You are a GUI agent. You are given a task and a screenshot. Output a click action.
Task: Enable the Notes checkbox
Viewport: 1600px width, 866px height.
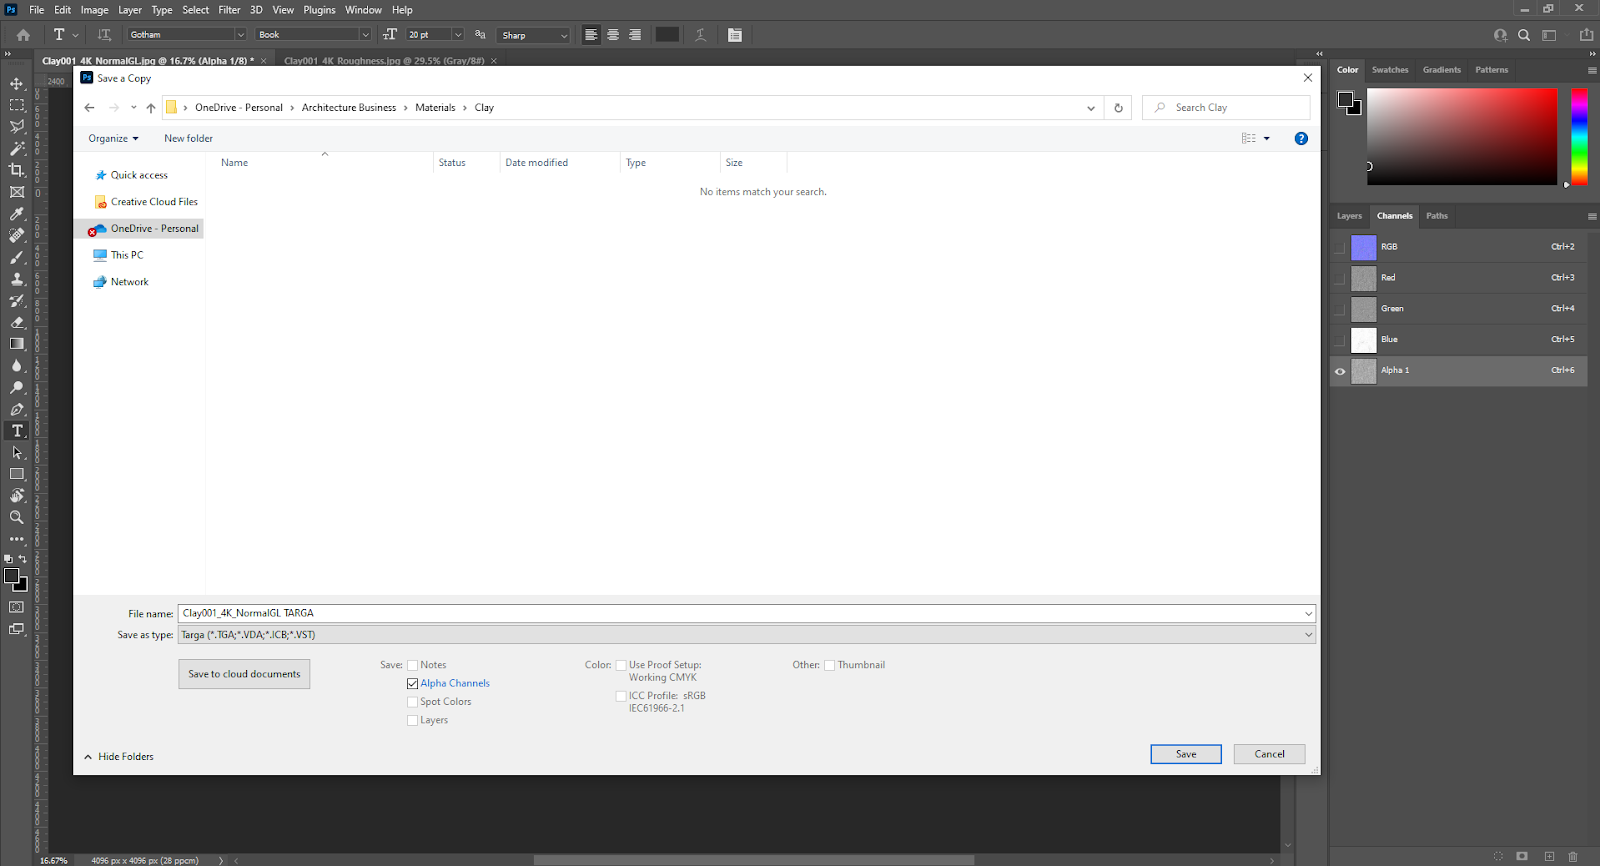(x=412, y=665)
